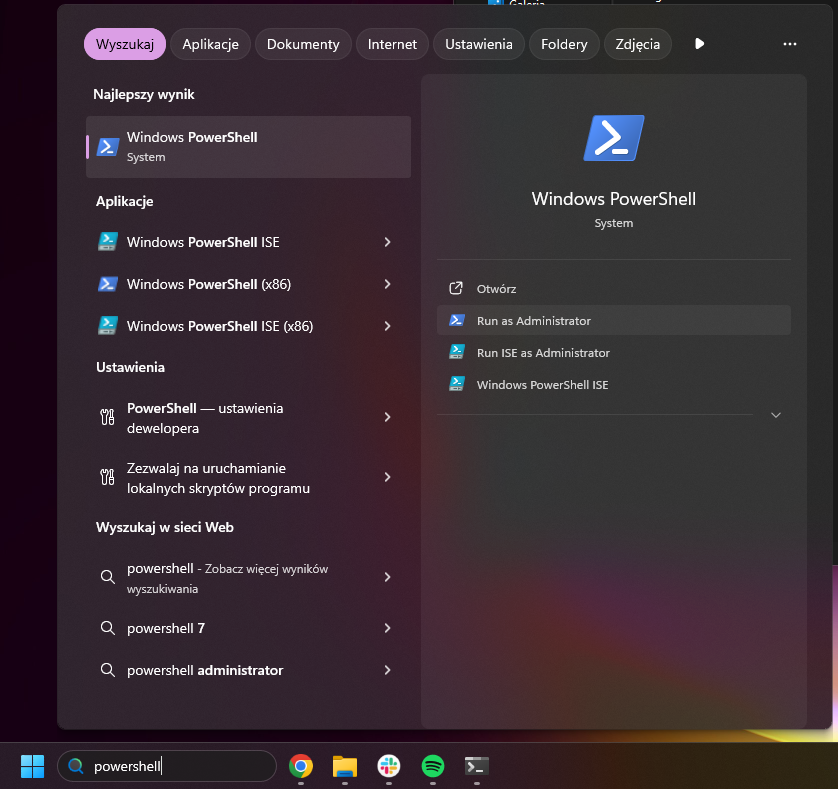This screenshot has width=838, height=789.
Task: Click the Windows PowerShell ISE (x86) icon
Action: tap(107, 326)
